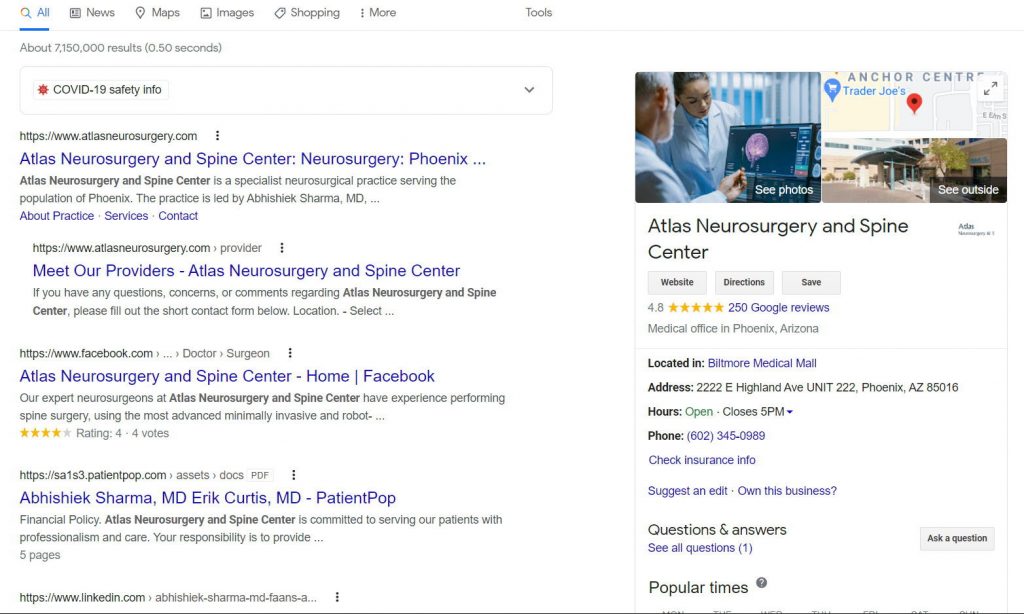This screenshot has width=1024, height=614.
Task: Switch to the Images tab
Action: [x=227, y=12]
